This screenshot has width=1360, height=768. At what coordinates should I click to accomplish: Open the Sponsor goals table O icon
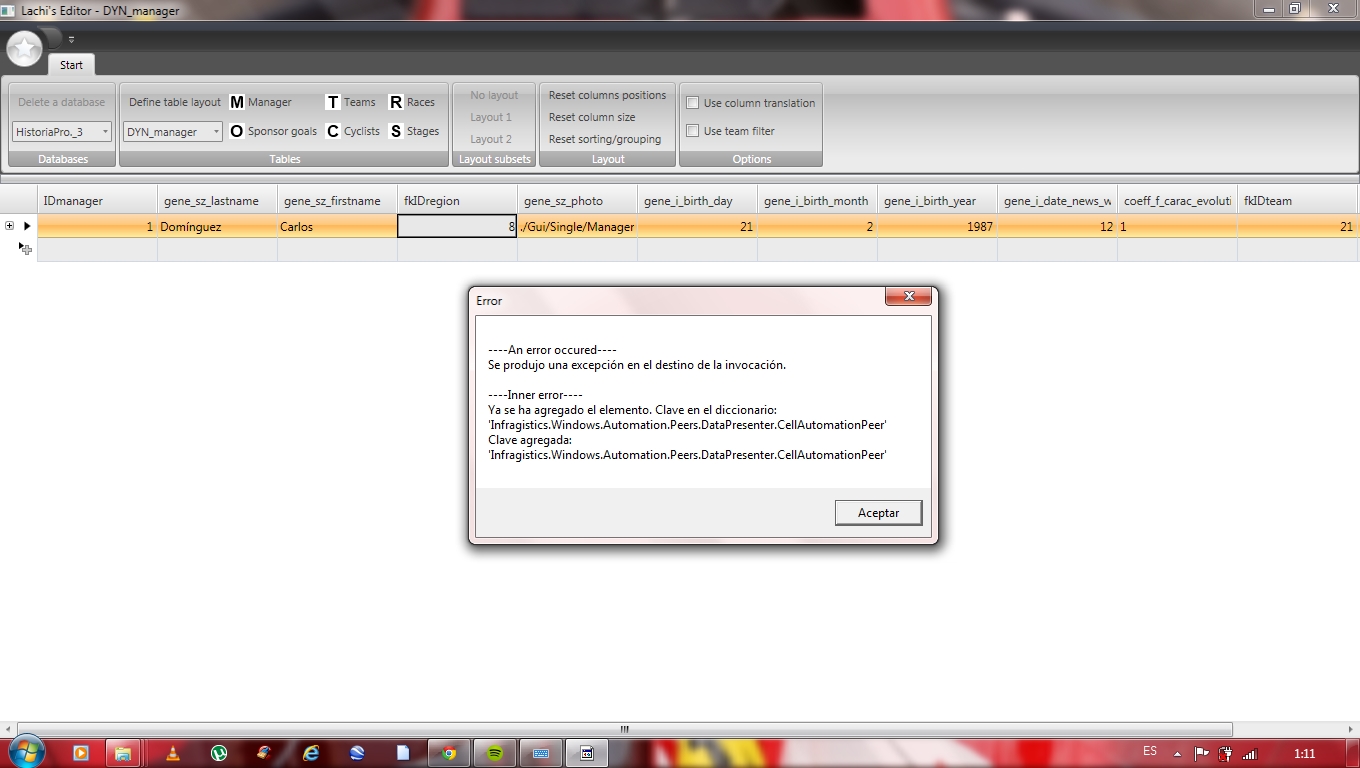[x=237, y=131]
